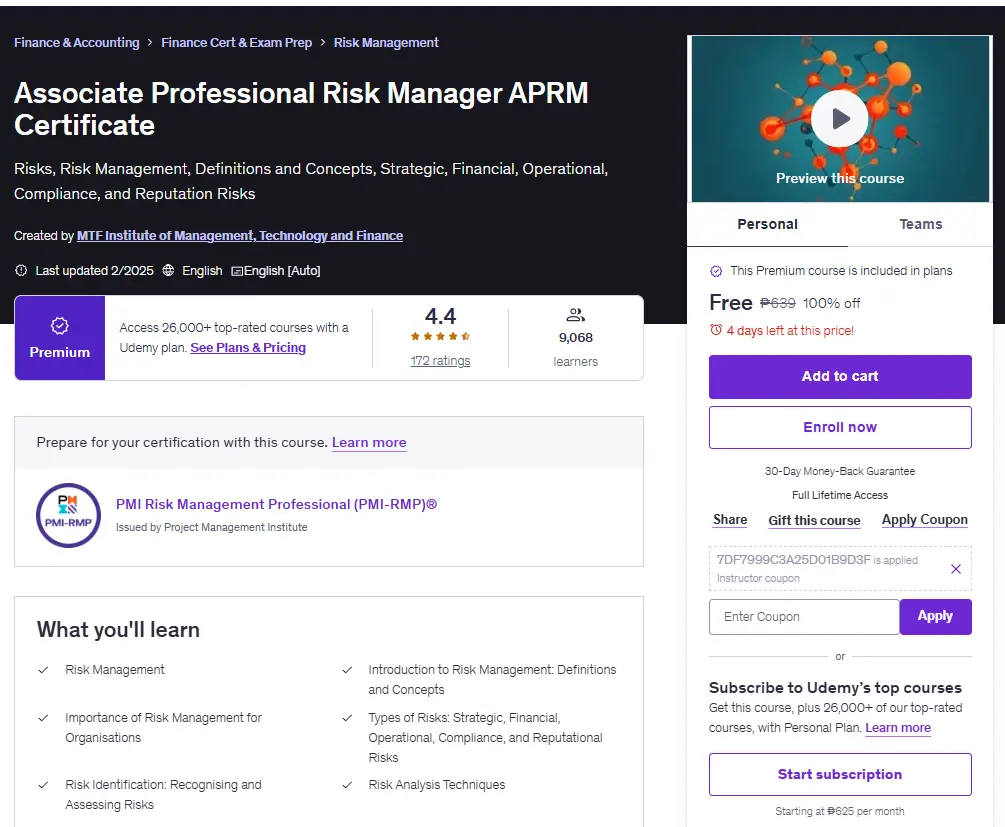Click the Add to cart button
This screenshot has width=1005, height=827.
(840, 376)
